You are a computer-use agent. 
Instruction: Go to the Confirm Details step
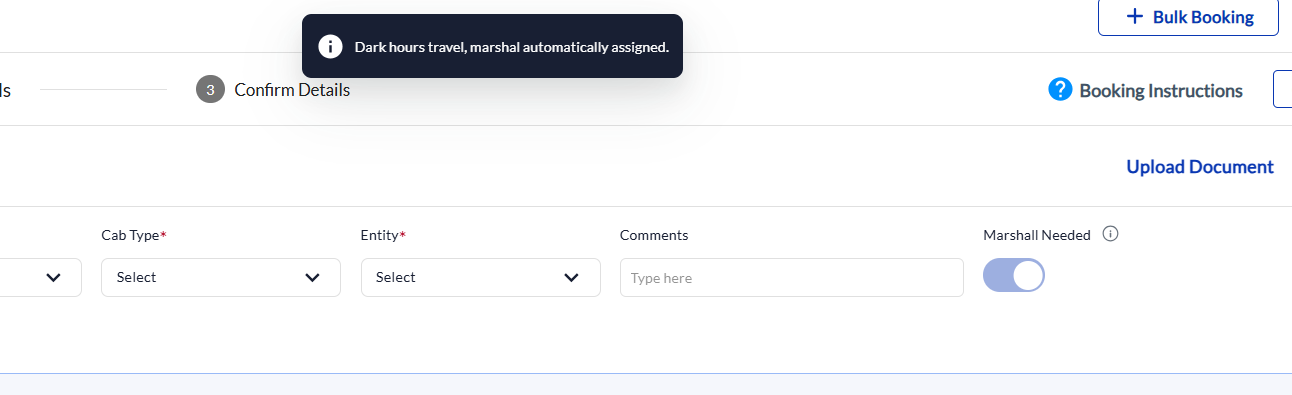[292, 90]
